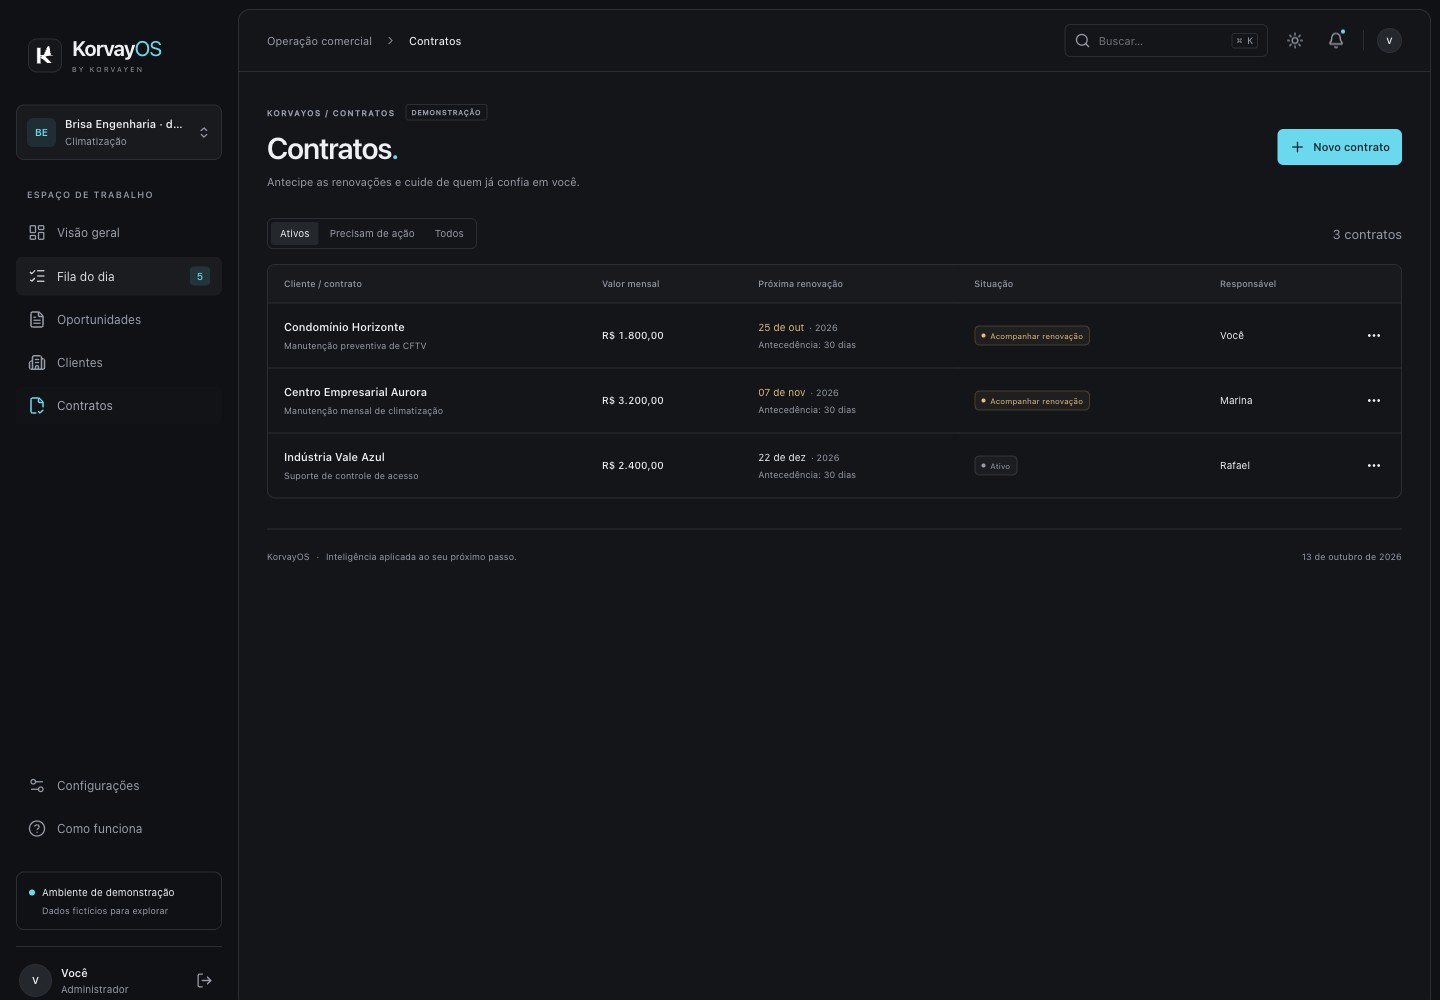Switch to the Ativos tab
The height and width of the screenshot is (1000, 1440).
[295, 233]
